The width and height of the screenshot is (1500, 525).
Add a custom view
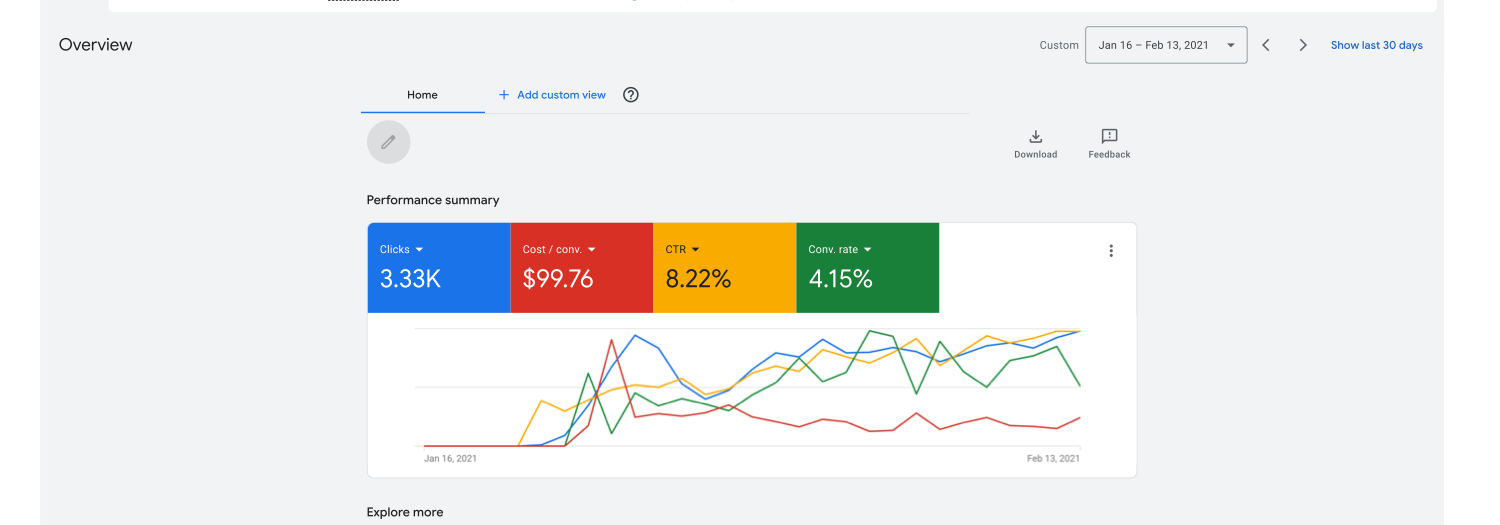552,95
